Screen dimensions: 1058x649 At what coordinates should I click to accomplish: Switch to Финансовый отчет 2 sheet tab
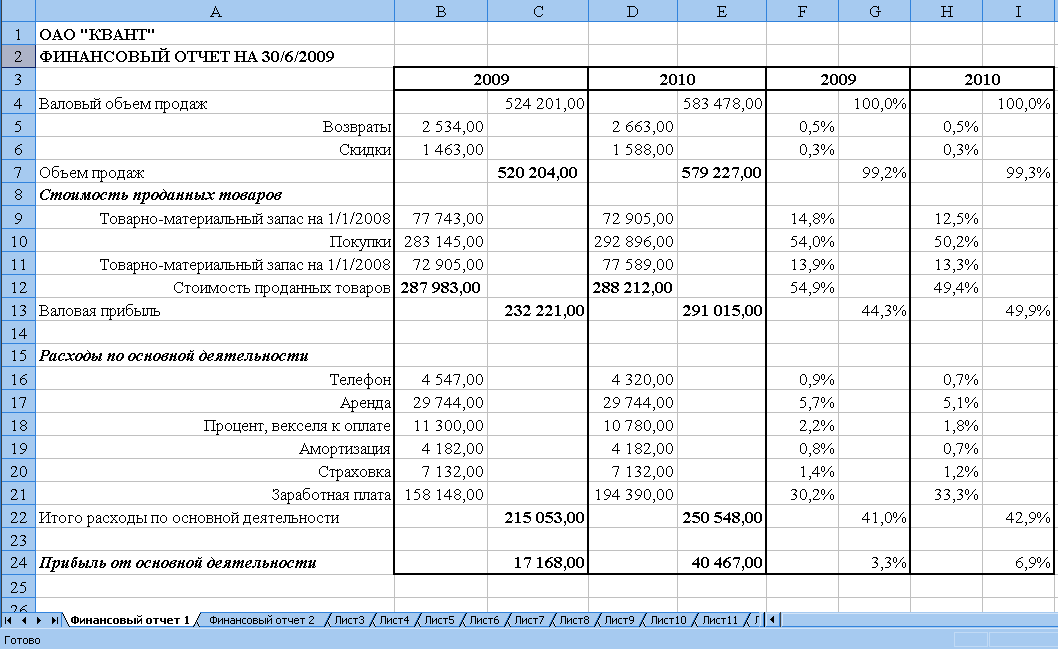(x=262, y=620)
